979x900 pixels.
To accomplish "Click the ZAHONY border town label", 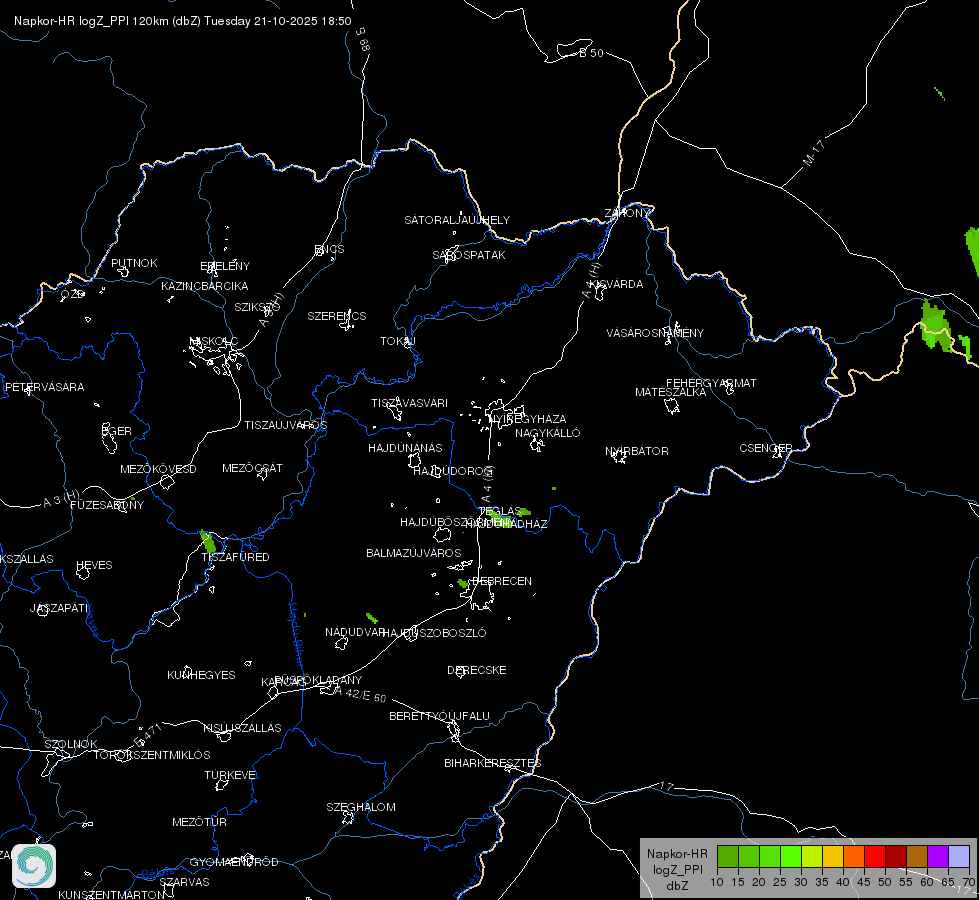I will [627, 213].
